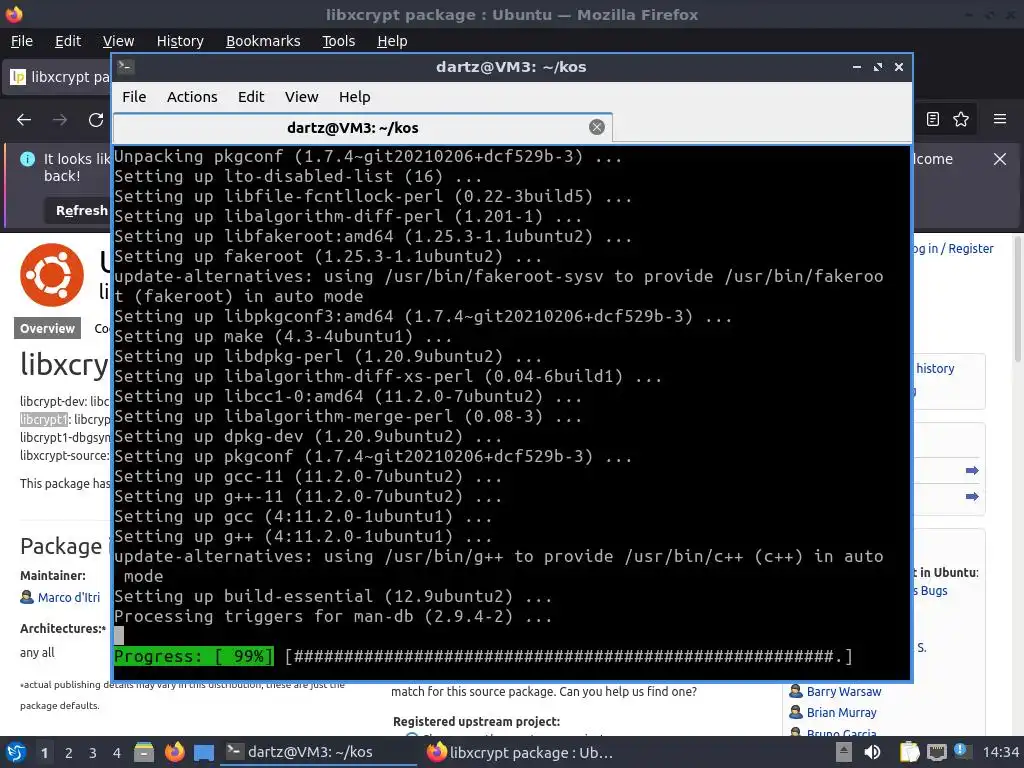Screen dimensions: 1024x768
Task: Open Firefox Help menu
Action: (x=392, y=41)
